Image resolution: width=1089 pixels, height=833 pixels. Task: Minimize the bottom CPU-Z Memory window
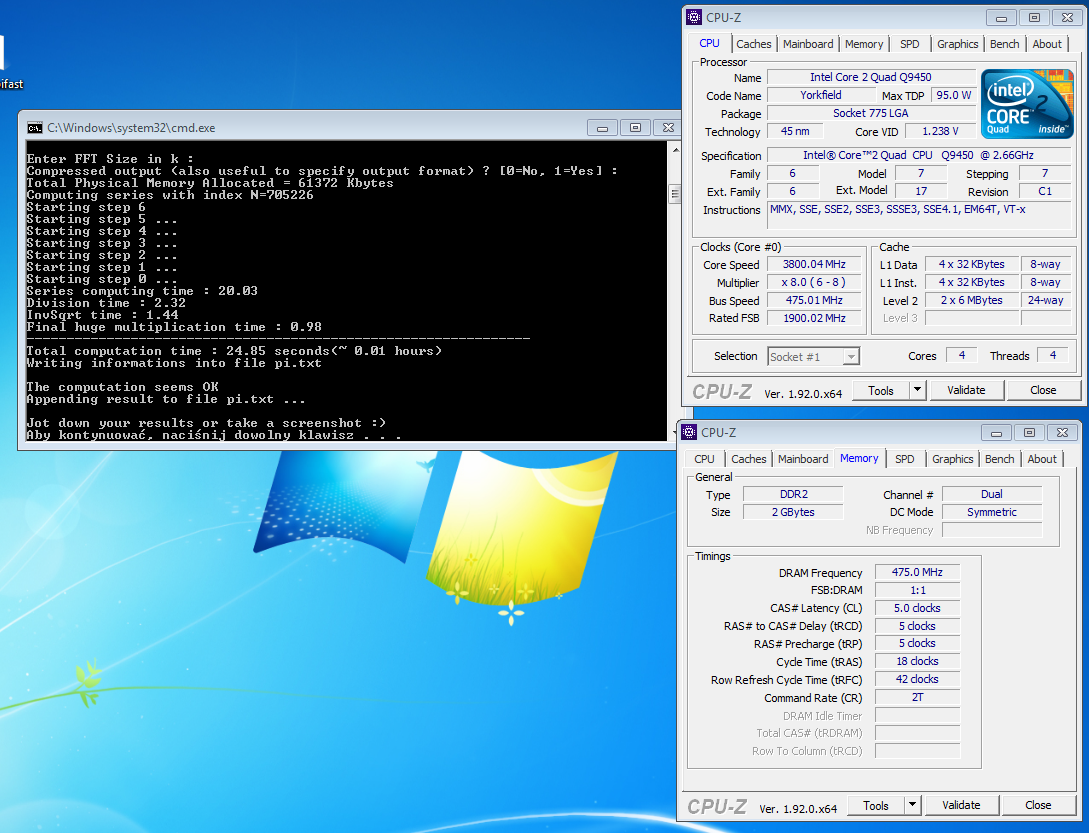pos(996,433)
